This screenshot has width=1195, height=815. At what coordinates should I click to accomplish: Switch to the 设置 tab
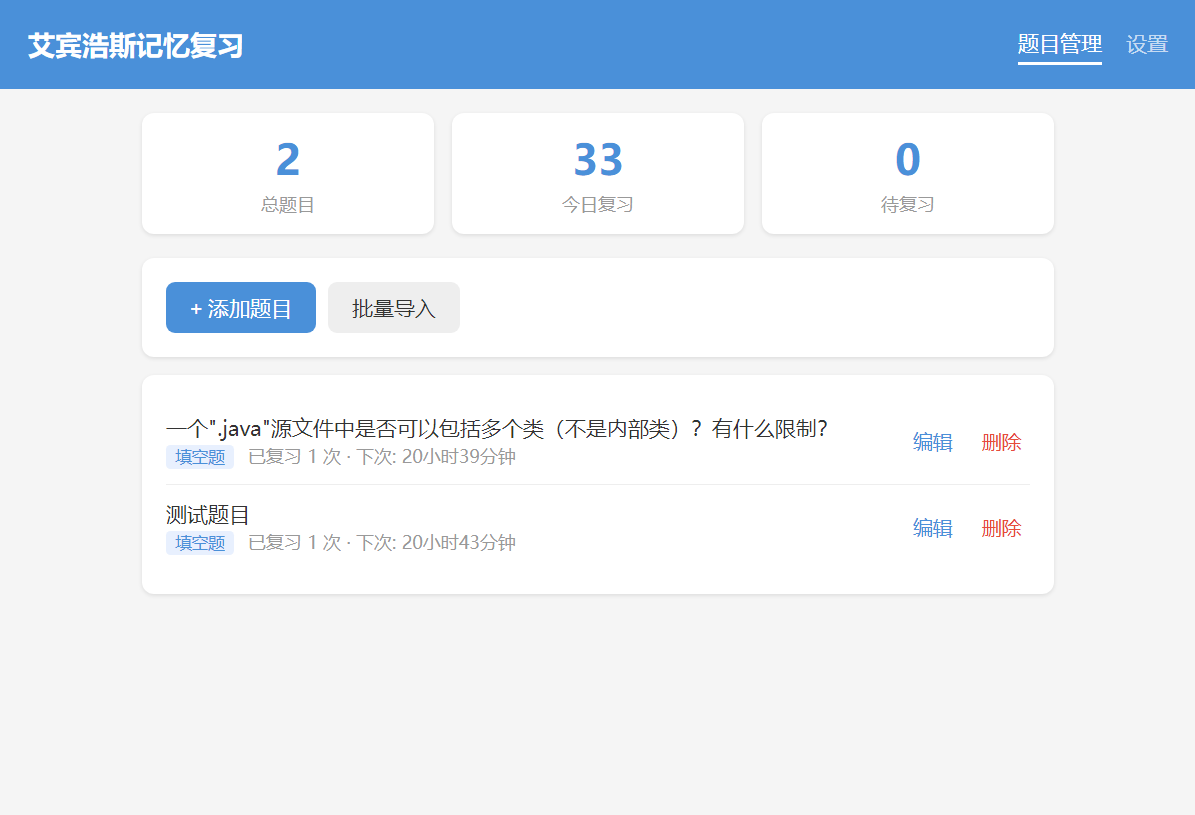(x=1147, y=45)
